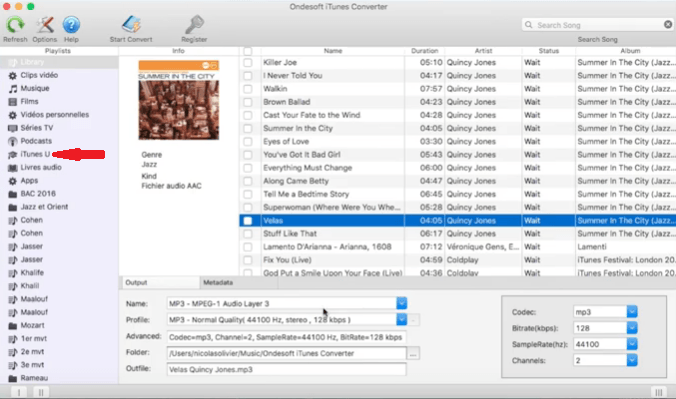Sort by the Name column header
Image resolution: width=676 pixels, height=399 pixels.
333,51
